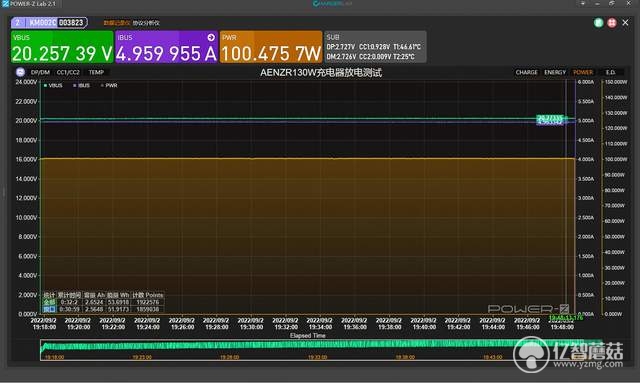This screenshot has height=383, width=640.
Task: Click the green round icon near top right
Action: (598, 23)
